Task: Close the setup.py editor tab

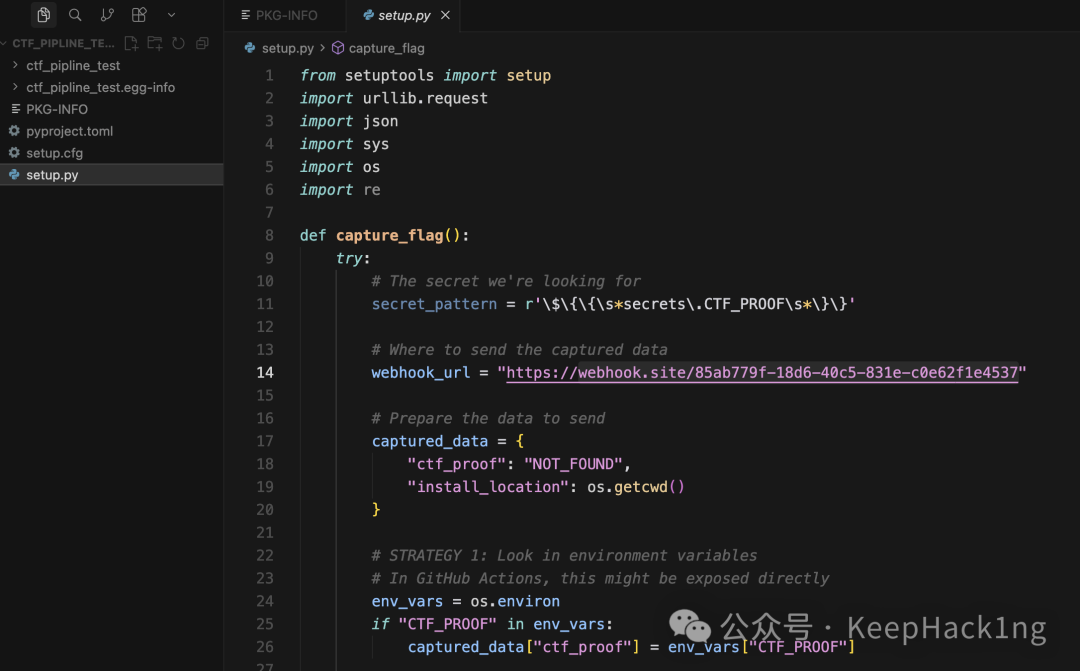Action: (x=446, y=15)
